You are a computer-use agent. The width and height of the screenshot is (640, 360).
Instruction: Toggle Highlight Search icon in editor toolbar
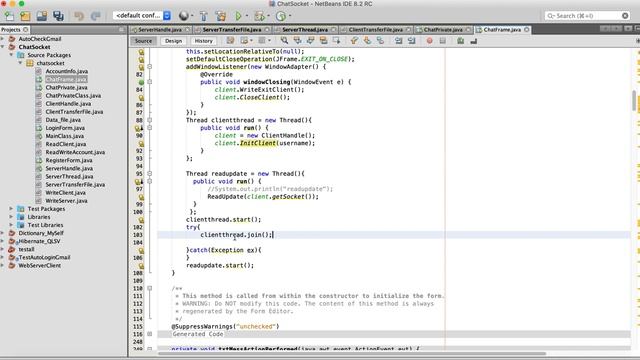[x=324, y=41]
